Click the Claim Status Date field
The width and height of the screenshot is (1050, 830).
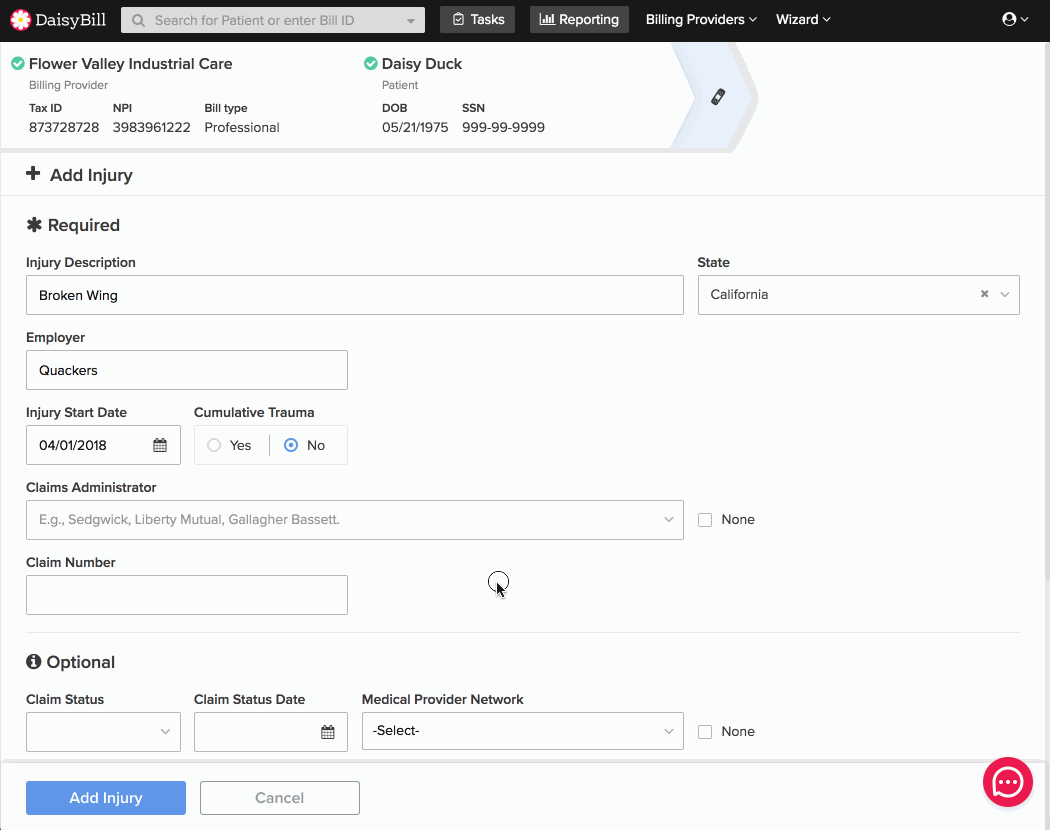point(271,732)
